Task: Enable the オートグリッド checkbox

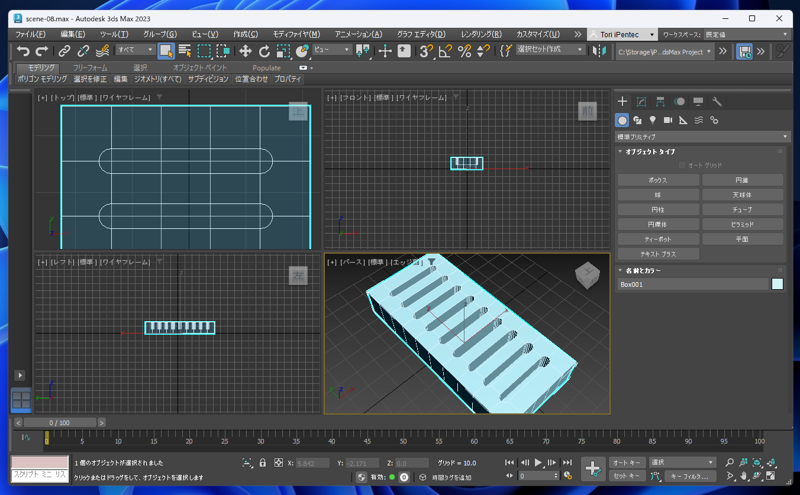Action: (x=682, y=165)
